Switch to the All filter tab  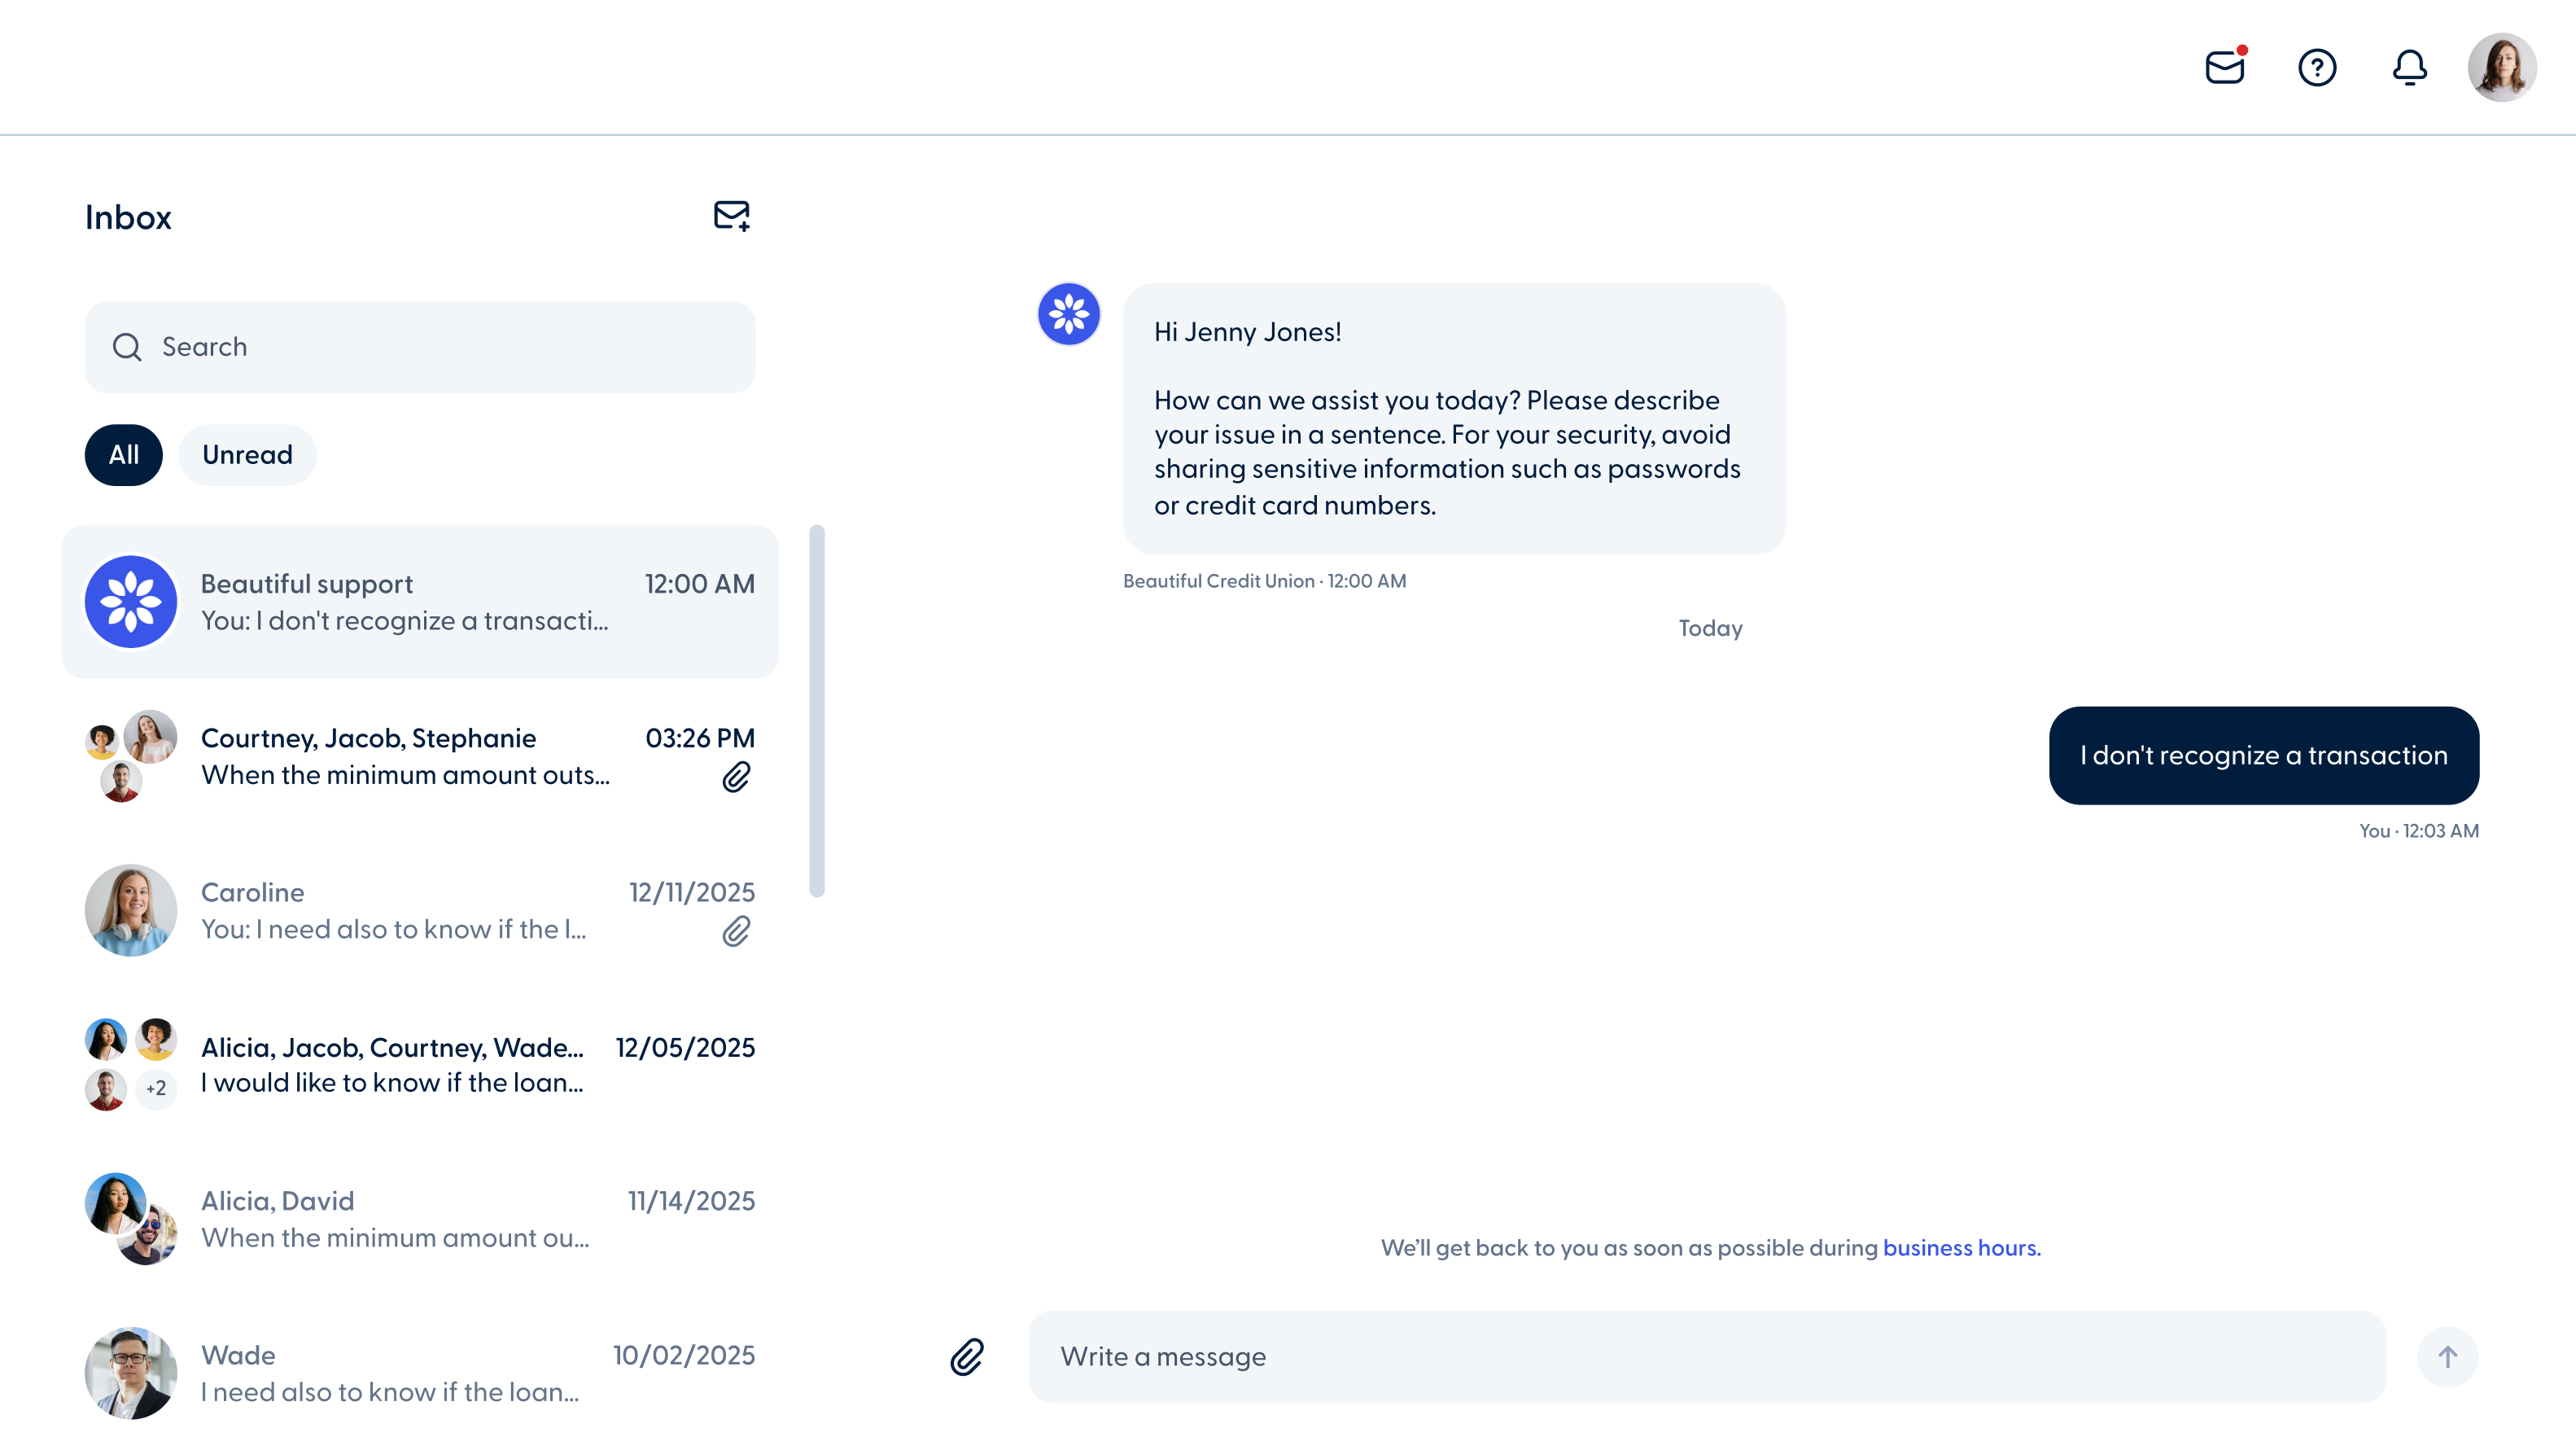point(123,455)
